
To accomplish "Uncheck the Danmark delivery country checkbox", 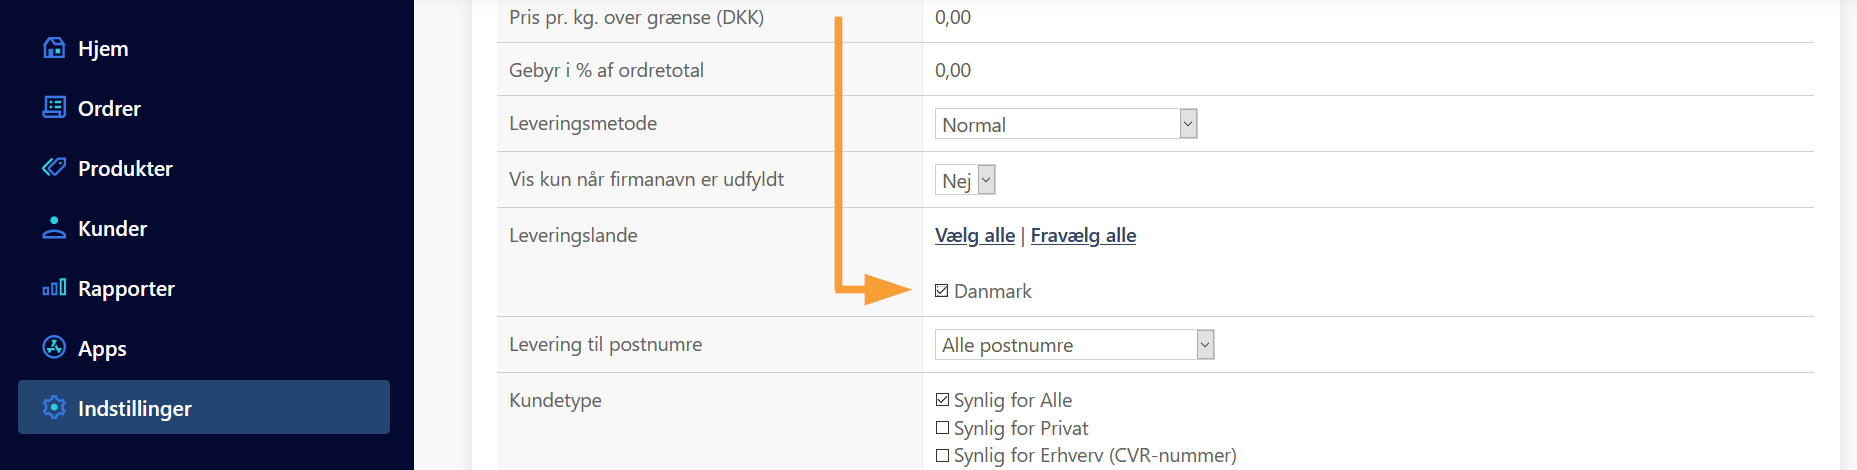I will pyautogui.click(x=942, y=291).
